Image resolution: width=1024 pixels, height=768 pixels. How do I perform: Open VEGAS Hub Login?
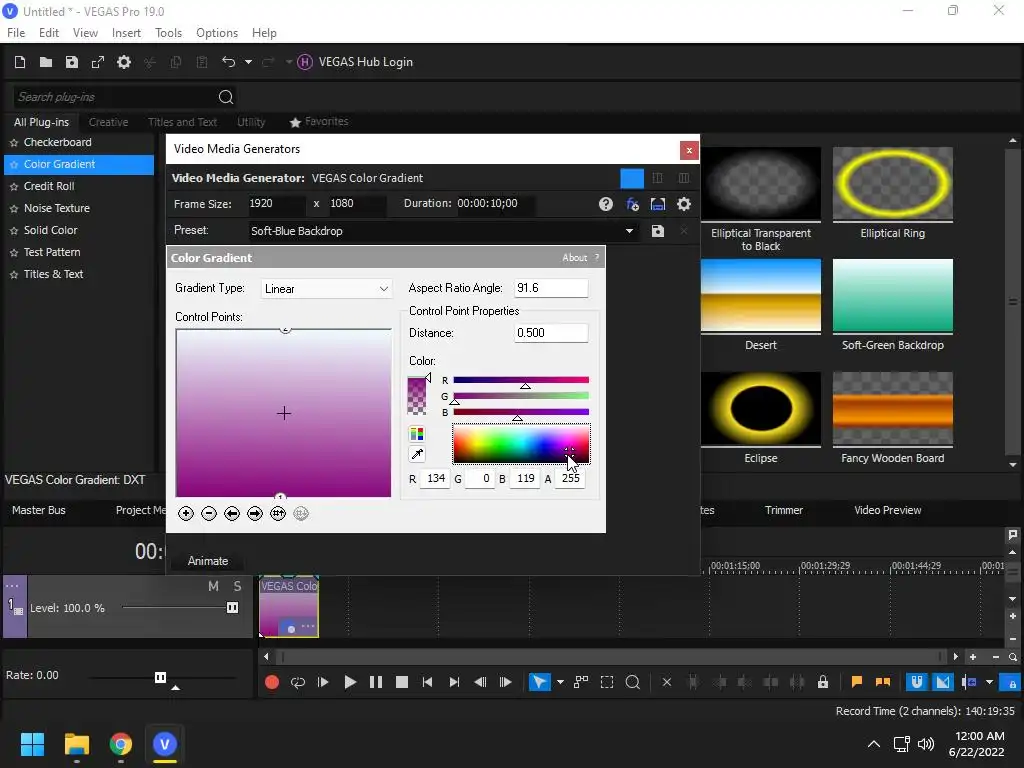pyautogui.click(x=355, y=62)
